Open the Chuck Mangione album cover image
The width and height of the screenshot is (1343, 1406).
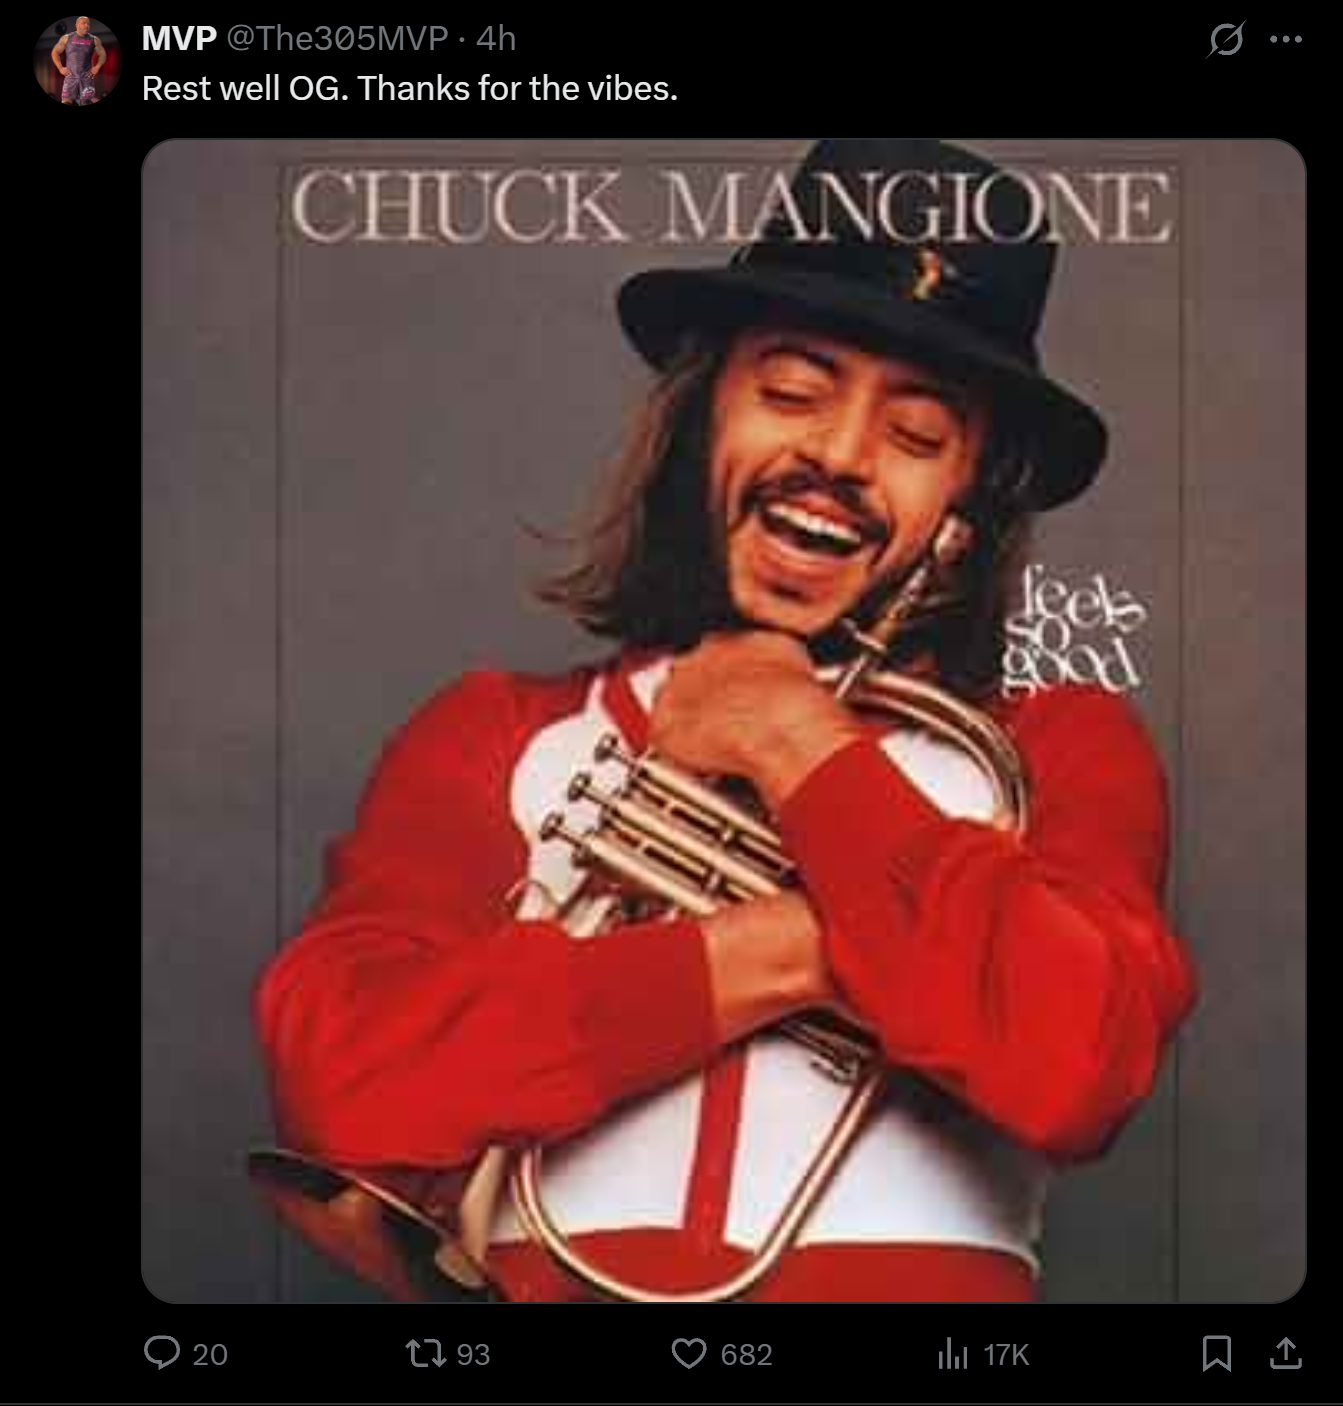pos(724,721)
